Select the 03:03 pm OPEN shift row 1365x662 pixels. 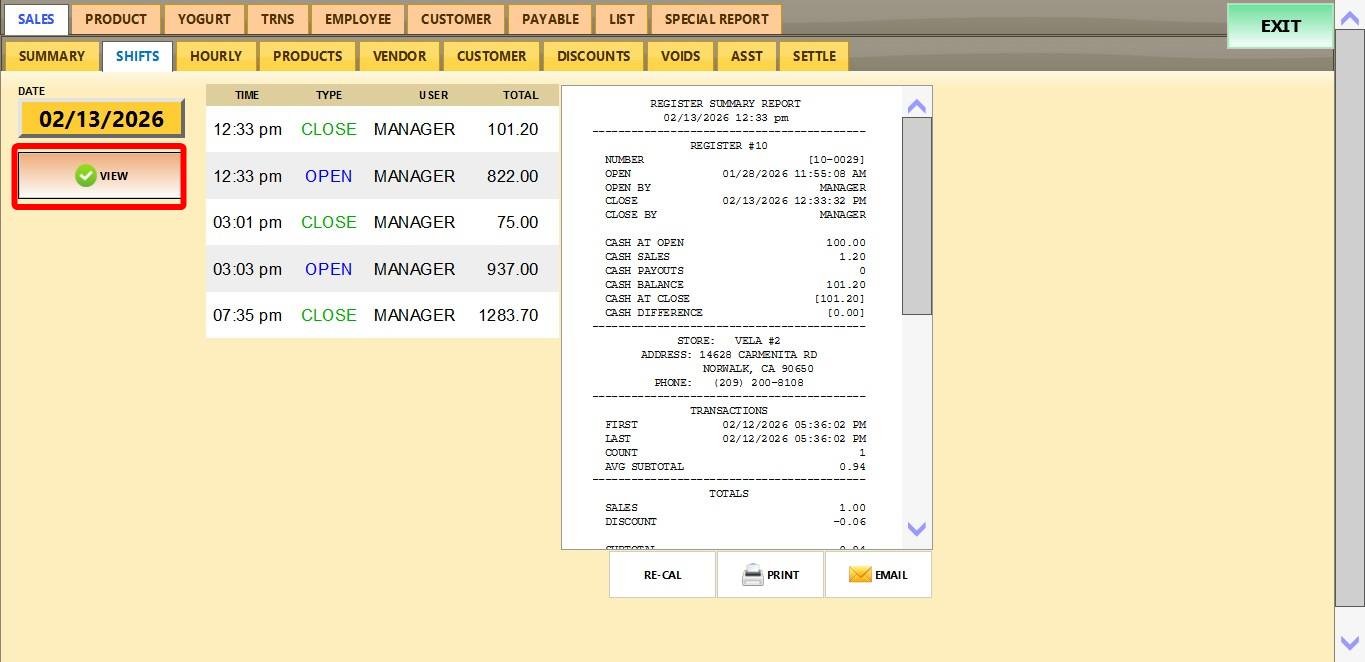point(381,269)
